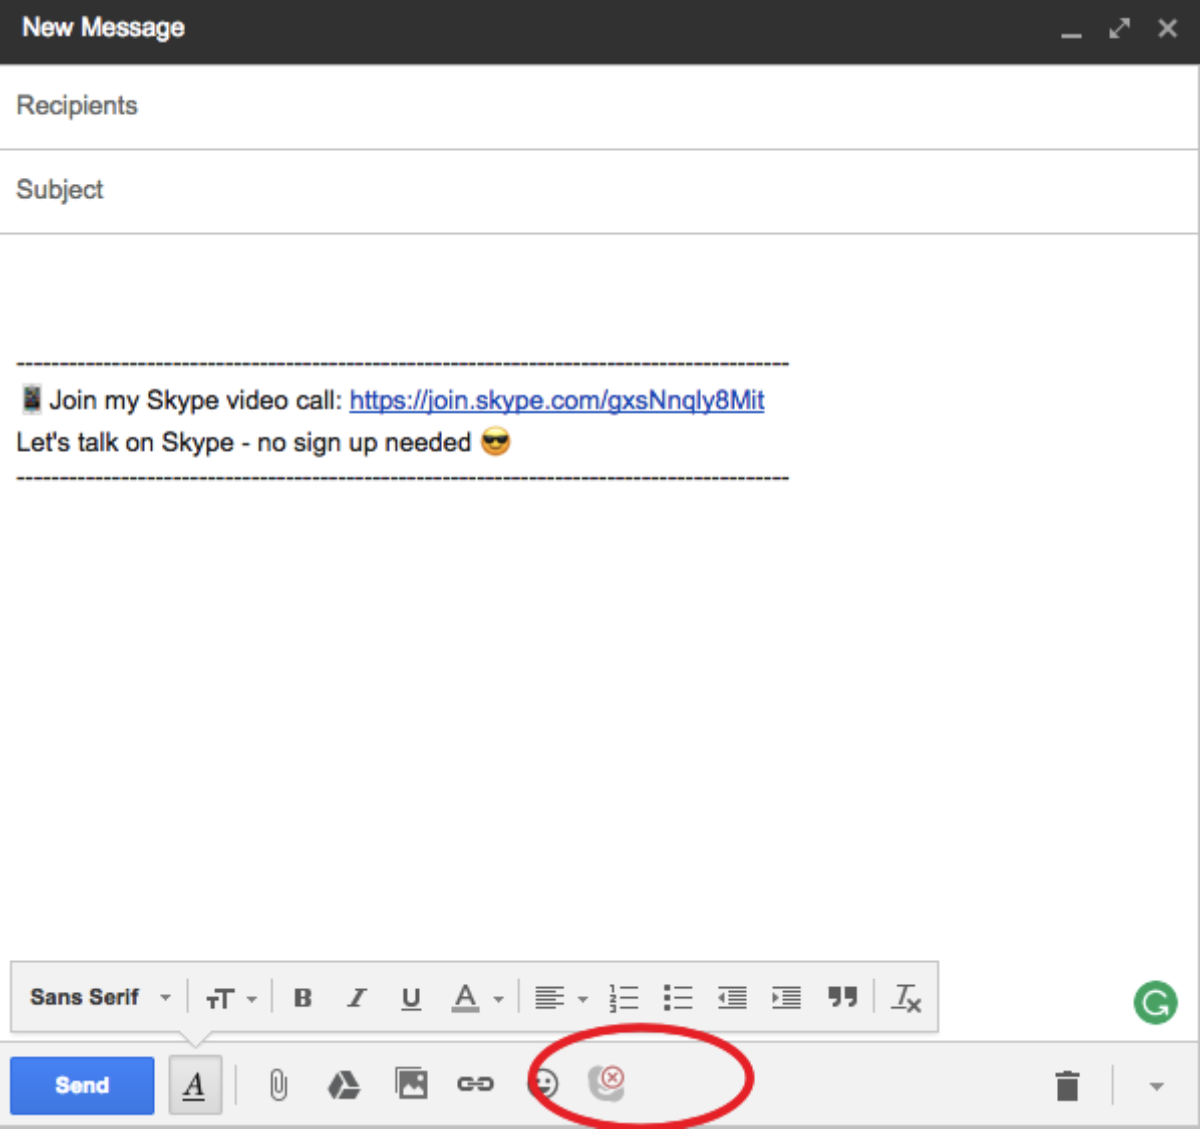Expand New Message to full screen
The width and height of the screenshot is (1200, 1129).
tap(1119, 28)
